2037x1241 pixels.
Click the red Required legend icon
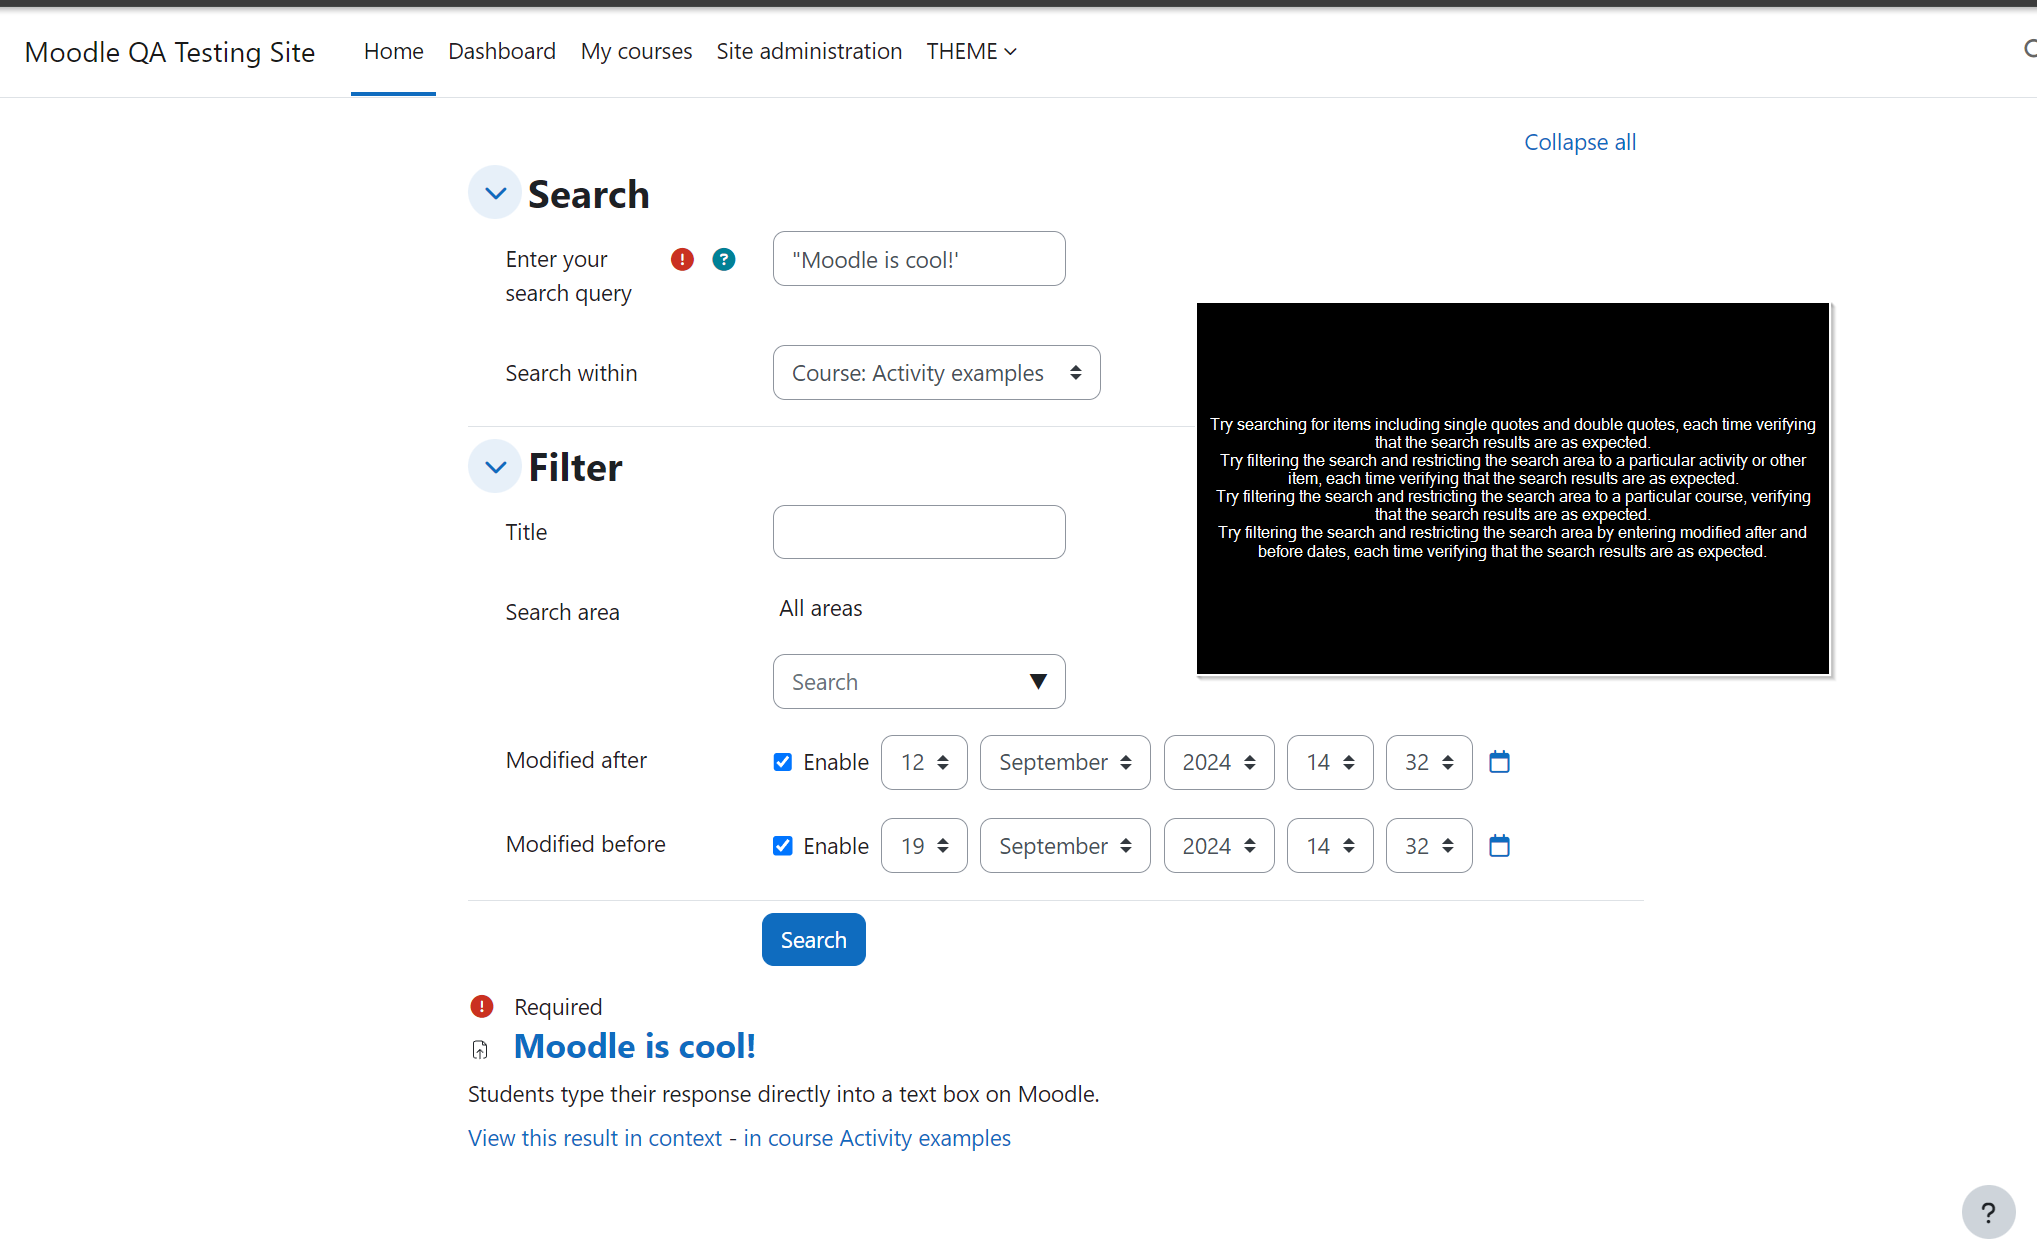coord(482,1006)
